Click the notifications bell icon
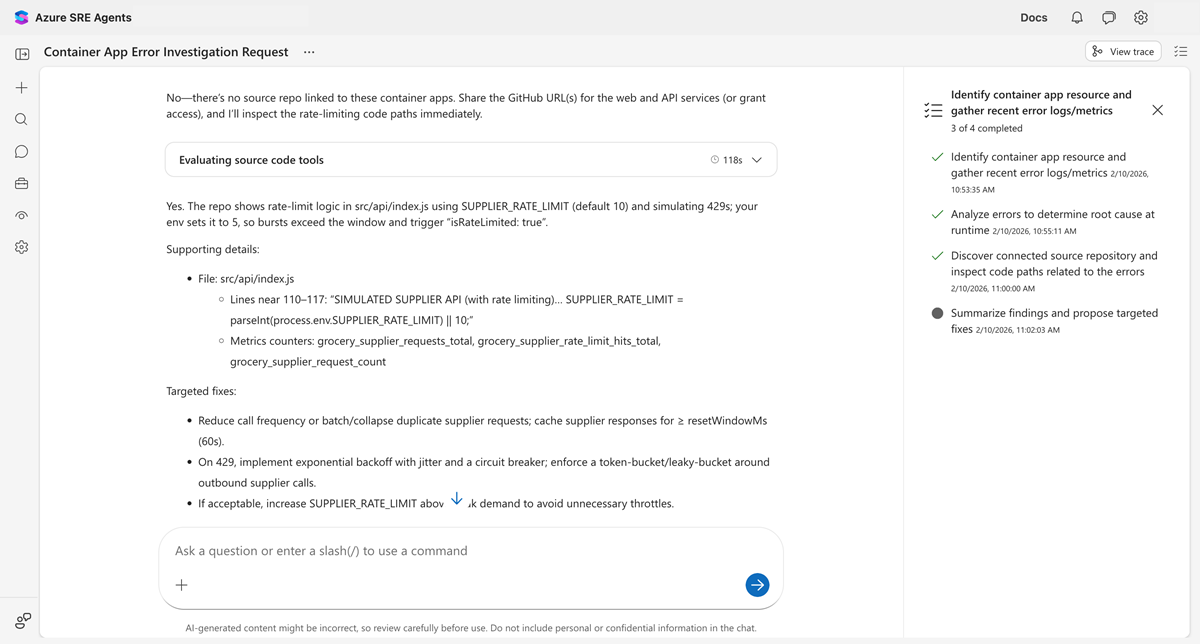 [x=1076, y=17]
